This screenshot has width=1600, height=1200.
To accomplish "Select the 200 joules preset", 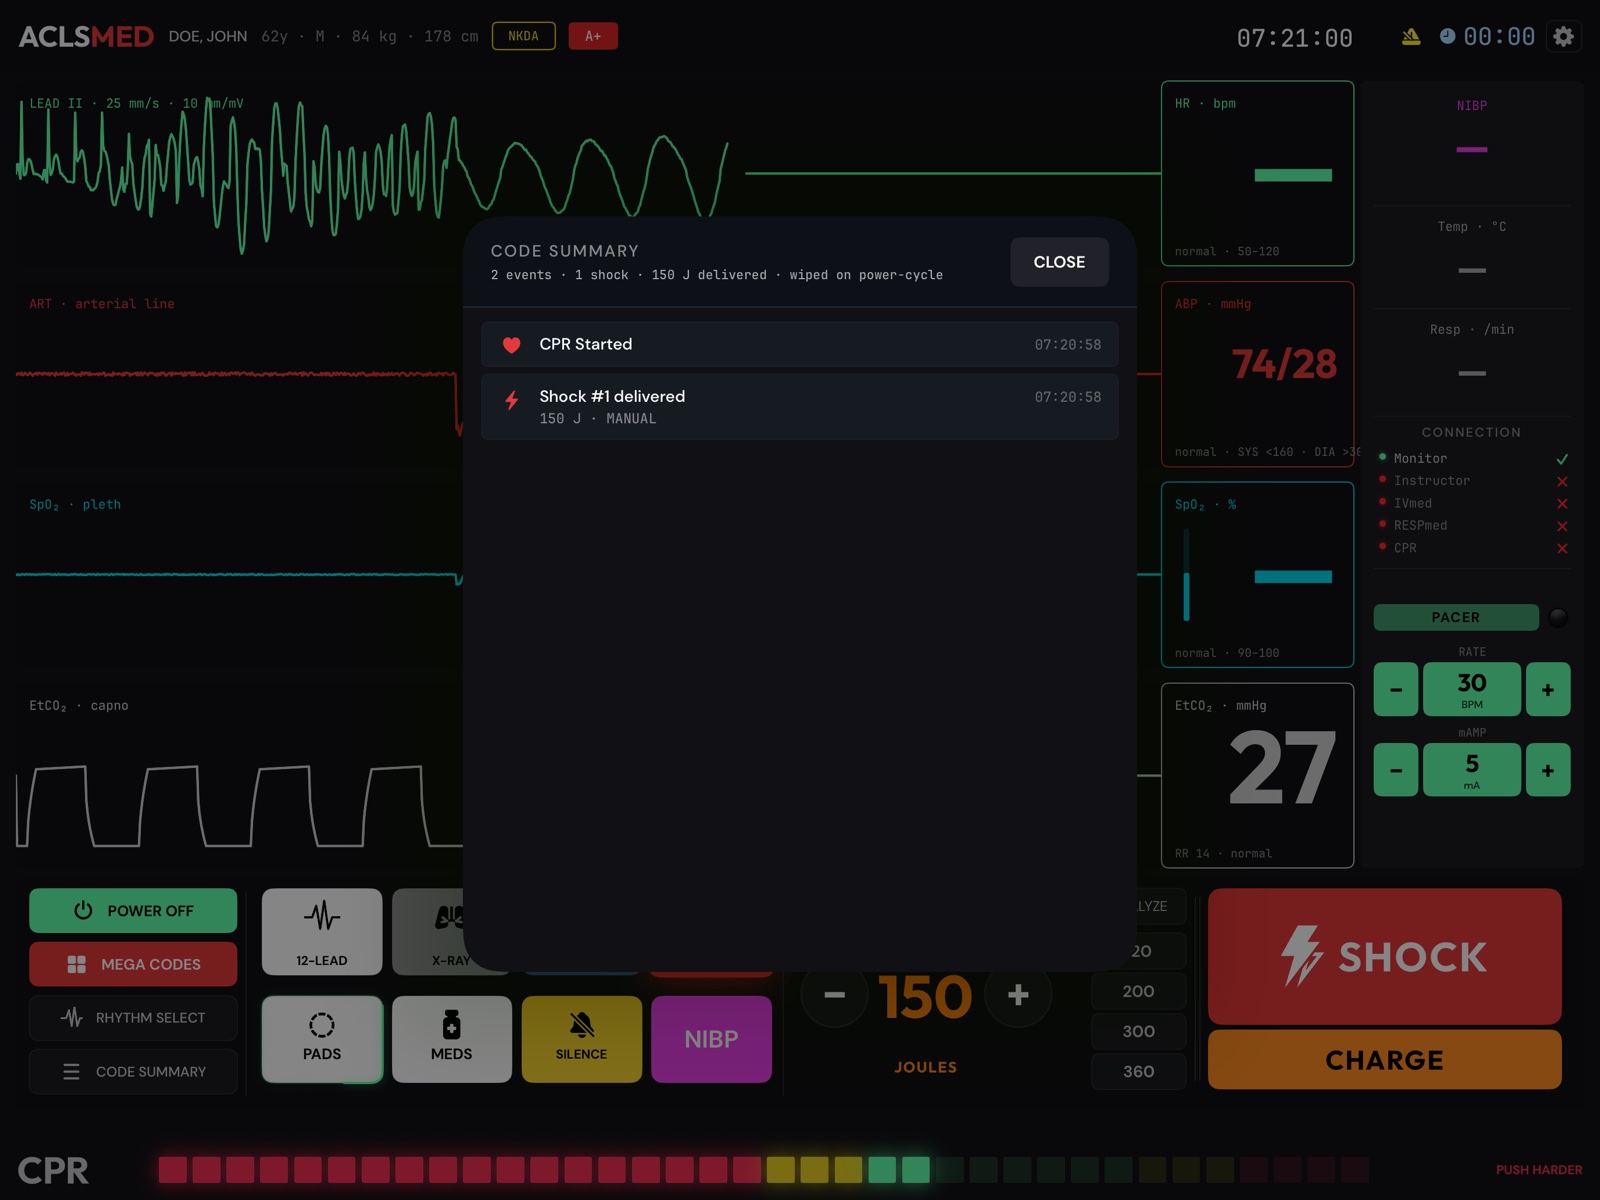I will tap(1139, 991).
